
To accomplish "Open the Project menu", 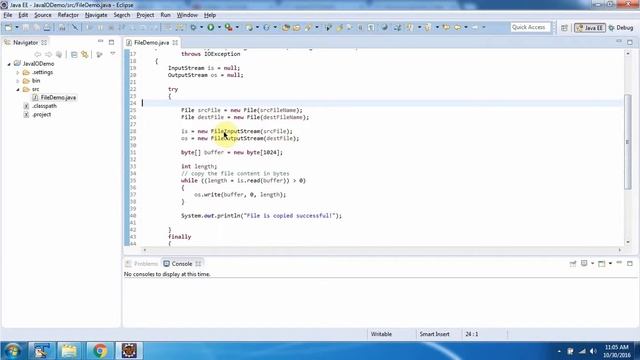I will [145, 15].
